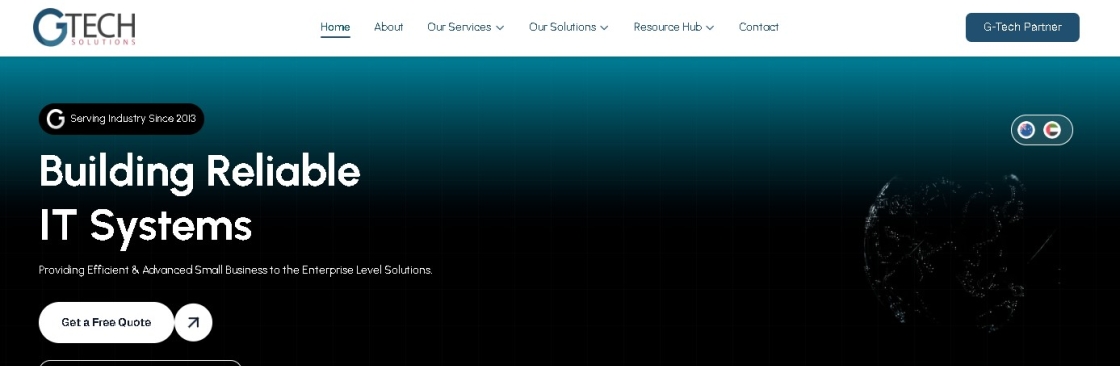Click the 'Serving Industry Since 2013' text
This screenshot has height=366, width=1120.
[133, 119]
